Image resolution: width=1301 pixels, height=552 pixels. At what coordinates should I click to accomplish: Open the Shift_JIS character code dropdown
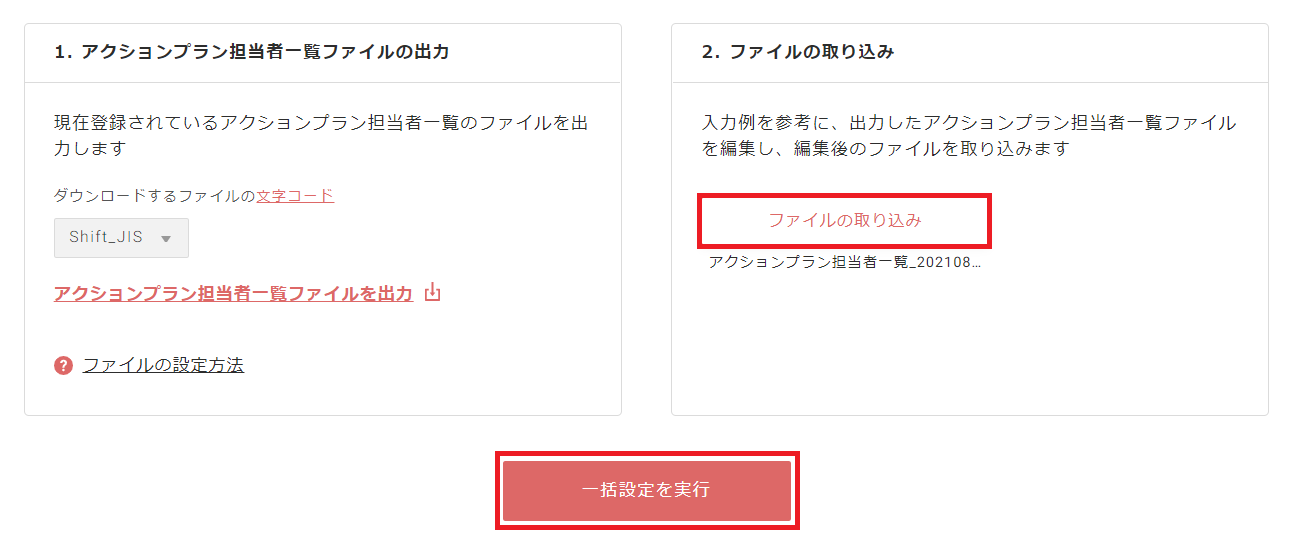click(x=121, y=238)
